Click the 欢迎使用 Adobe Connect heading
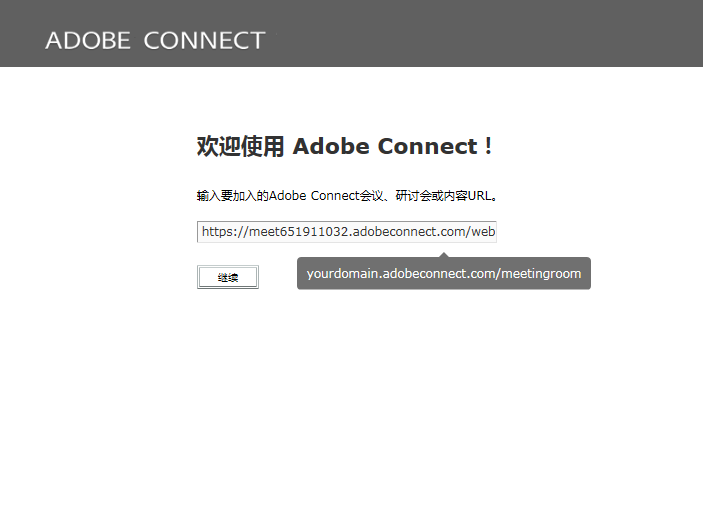 345,147
